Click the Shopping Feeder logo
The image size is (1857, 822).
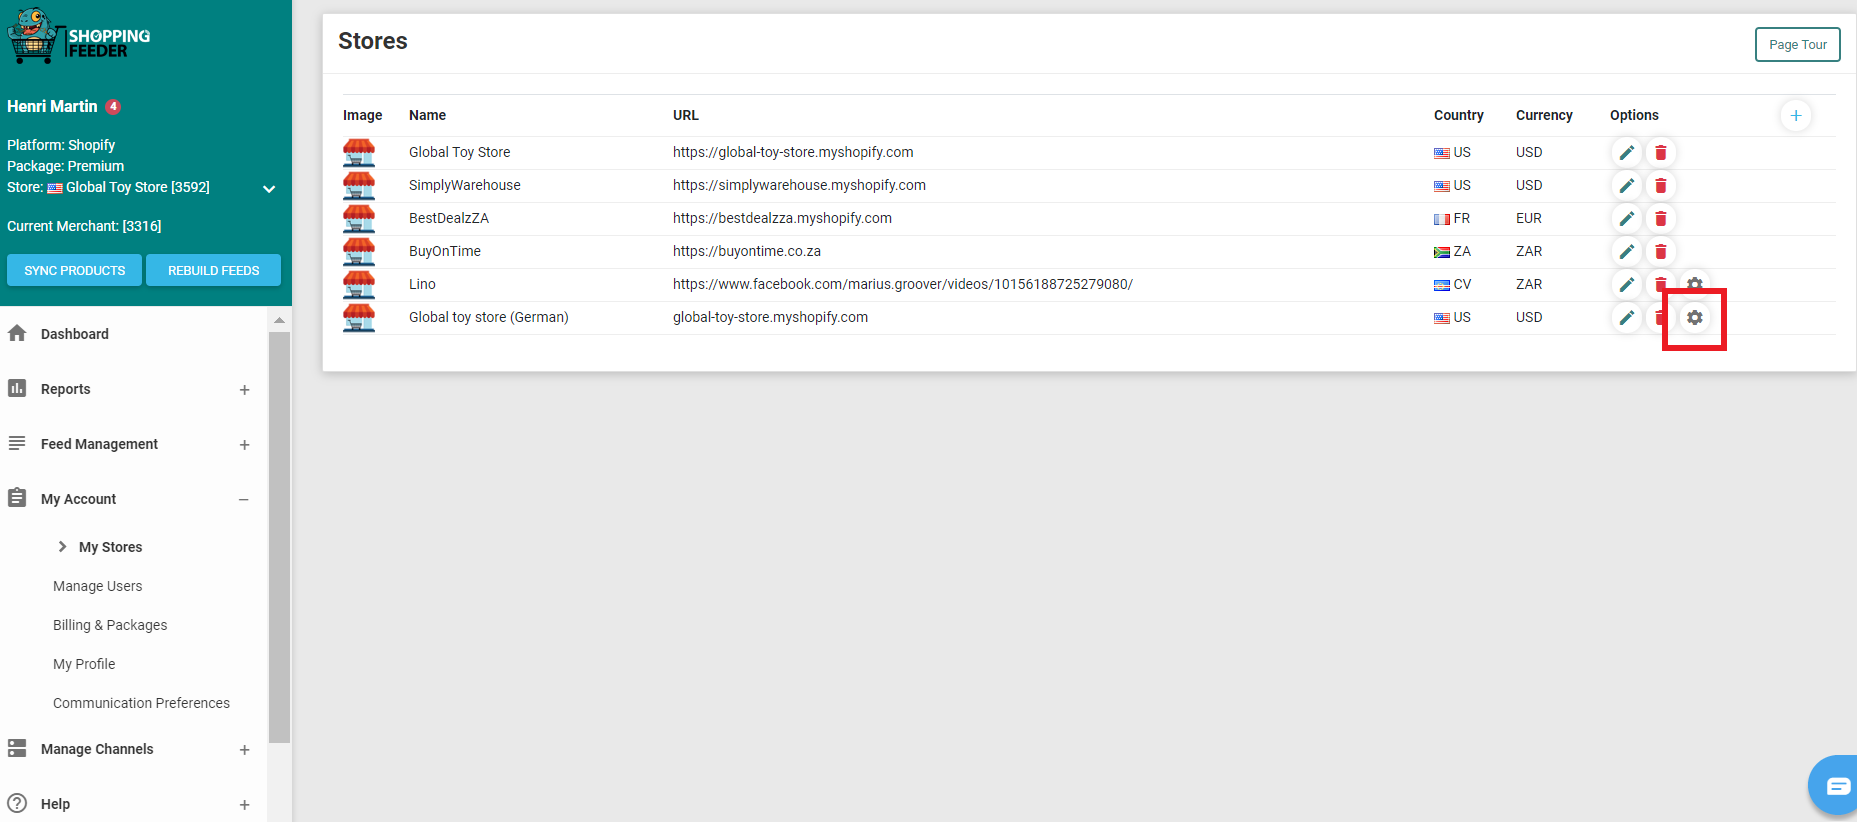coord(78,36)
